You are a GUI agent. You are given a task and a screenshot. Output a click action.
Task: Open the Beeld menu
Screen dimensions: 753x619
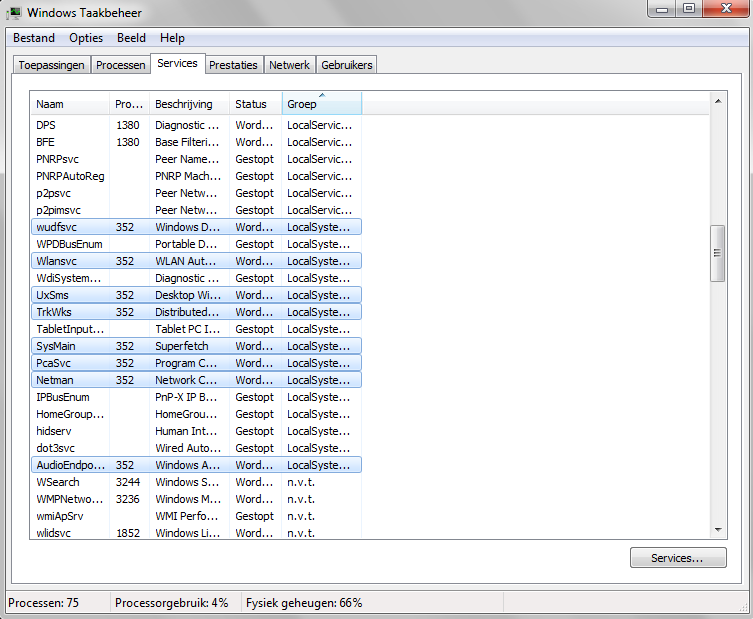click(x=131, y=38)
